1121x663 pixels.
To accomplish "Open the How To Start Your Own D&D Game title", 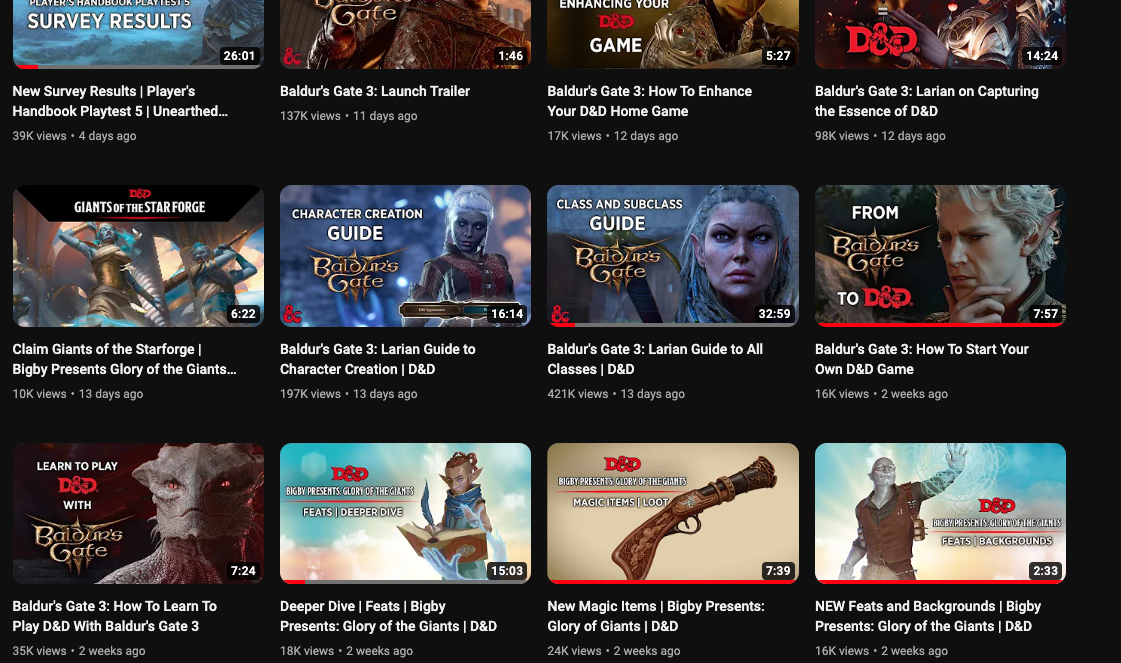I will [921, 359].
